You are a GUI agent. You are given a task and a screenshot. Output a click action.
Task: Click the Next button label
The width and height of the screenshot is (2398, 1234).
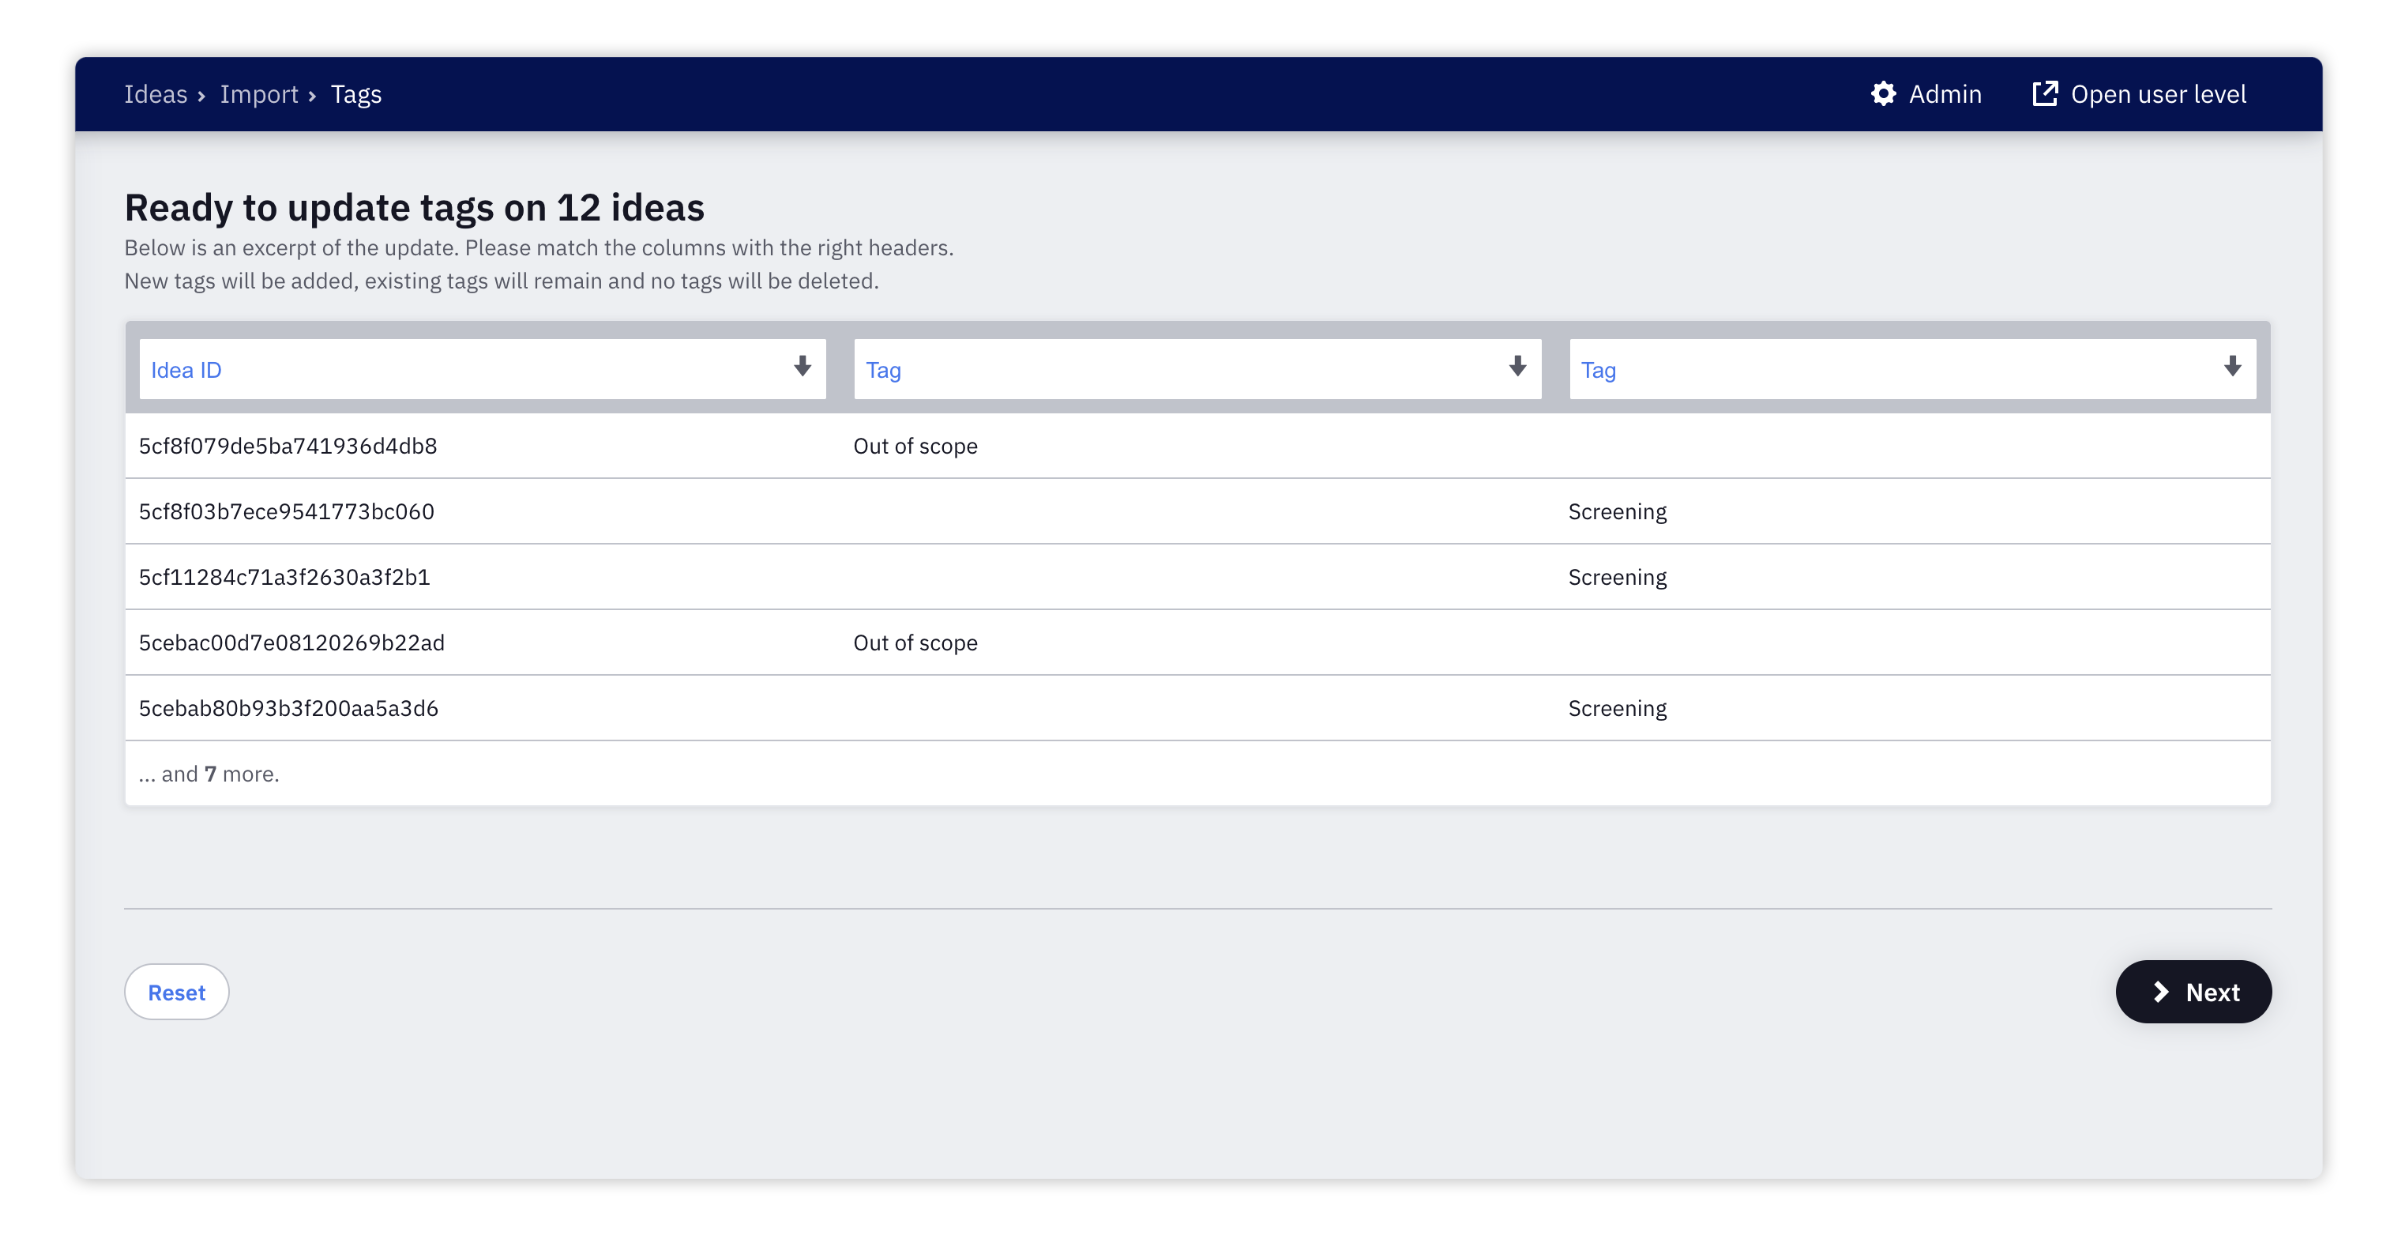(x=2212, y=992)
